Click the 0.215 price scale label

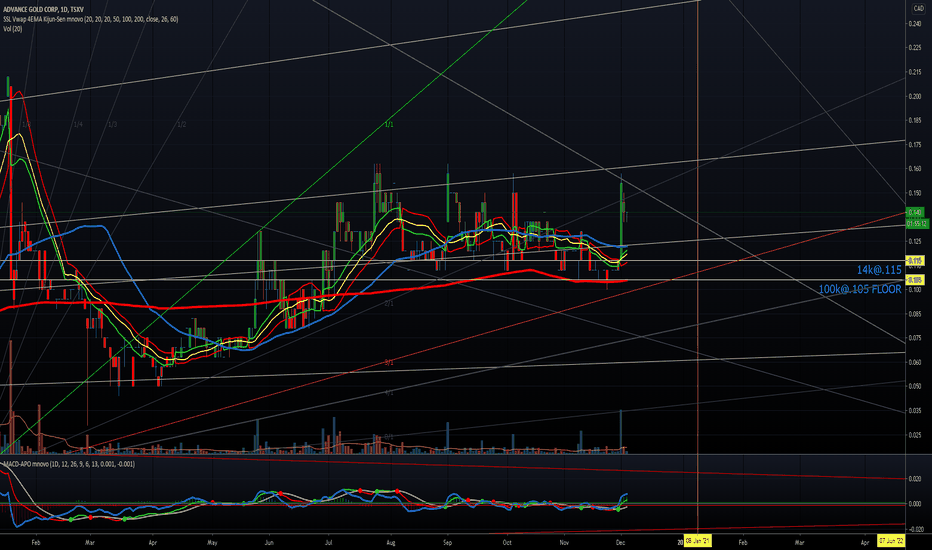[914, 72]
